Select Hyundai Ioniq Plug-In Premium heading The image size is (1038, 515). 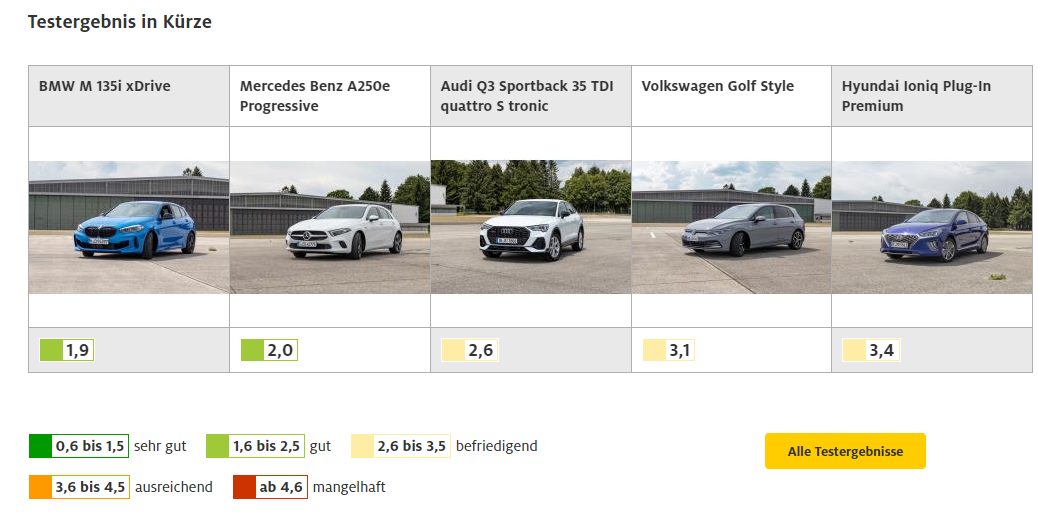pos(916,96)
